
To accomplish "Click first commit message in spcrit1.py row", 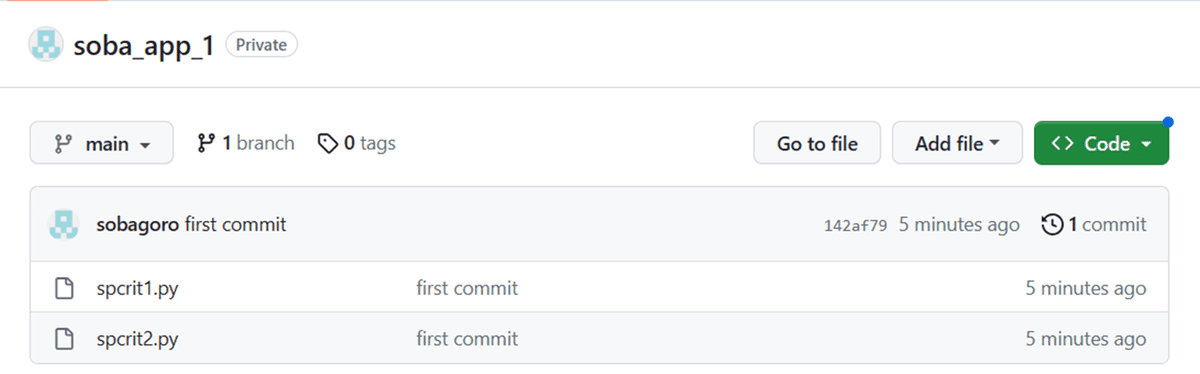I will pos(467,289).
